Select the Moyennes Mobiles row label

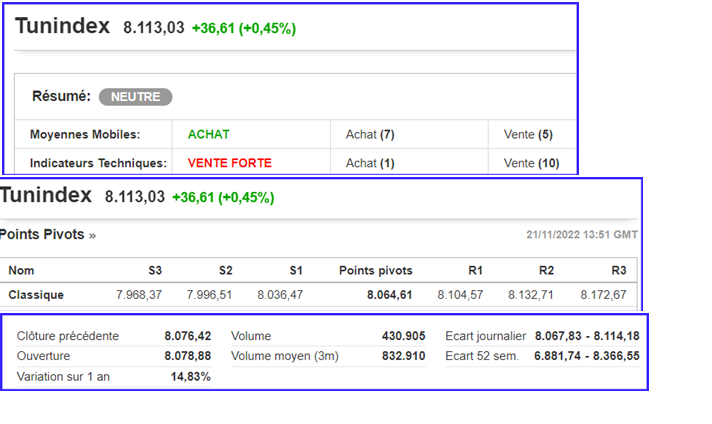click(85, 134)
